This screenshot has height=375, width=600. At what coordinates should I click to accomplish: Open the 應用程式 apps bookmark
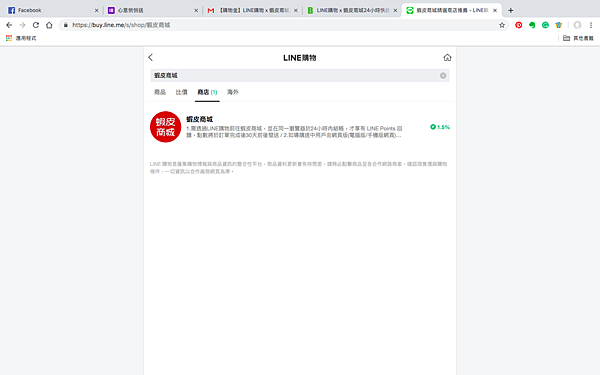click(x=21, y=38)
